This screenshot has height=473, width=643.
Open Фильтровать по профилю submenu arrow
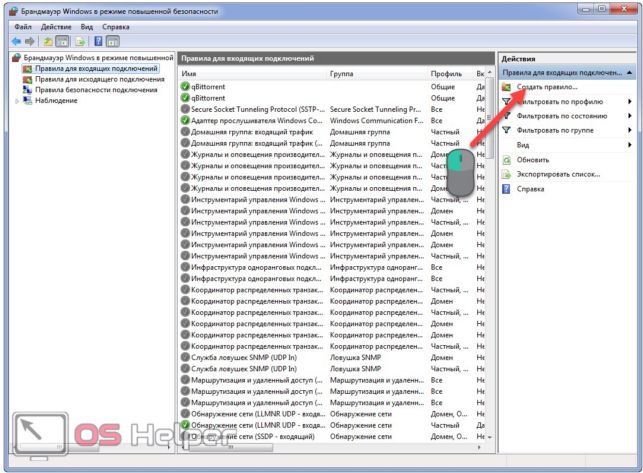click(x=629, y=102)
